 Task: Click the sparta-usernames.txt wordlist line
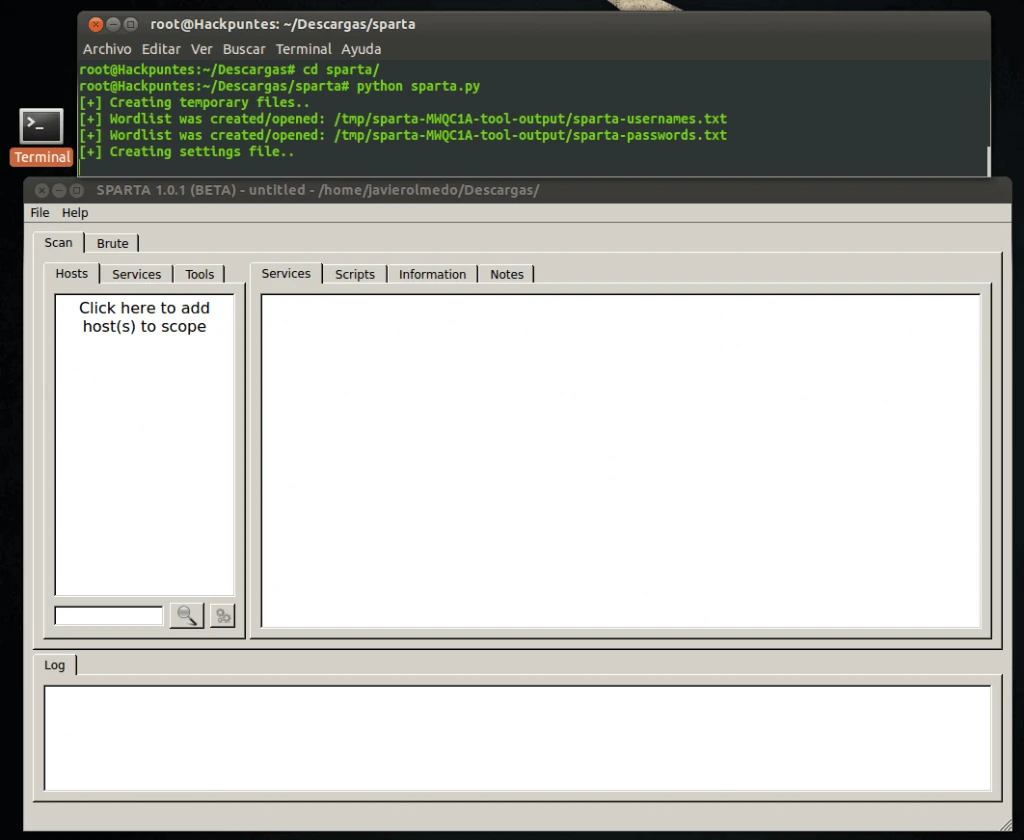[x=403, y=119]
